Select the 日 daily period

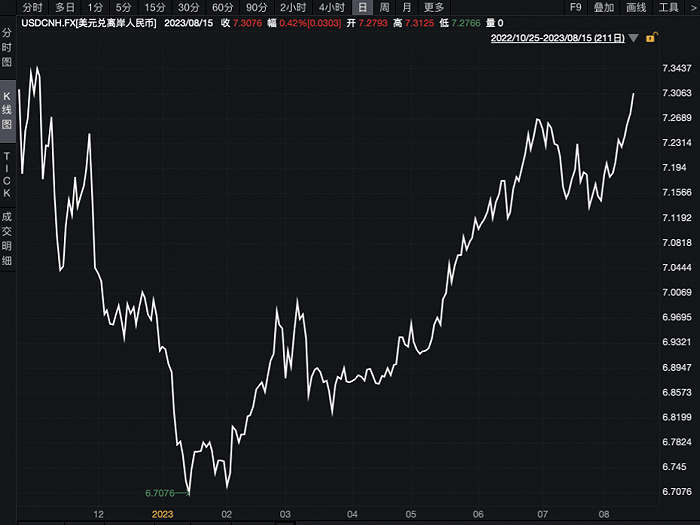[363, 7]
